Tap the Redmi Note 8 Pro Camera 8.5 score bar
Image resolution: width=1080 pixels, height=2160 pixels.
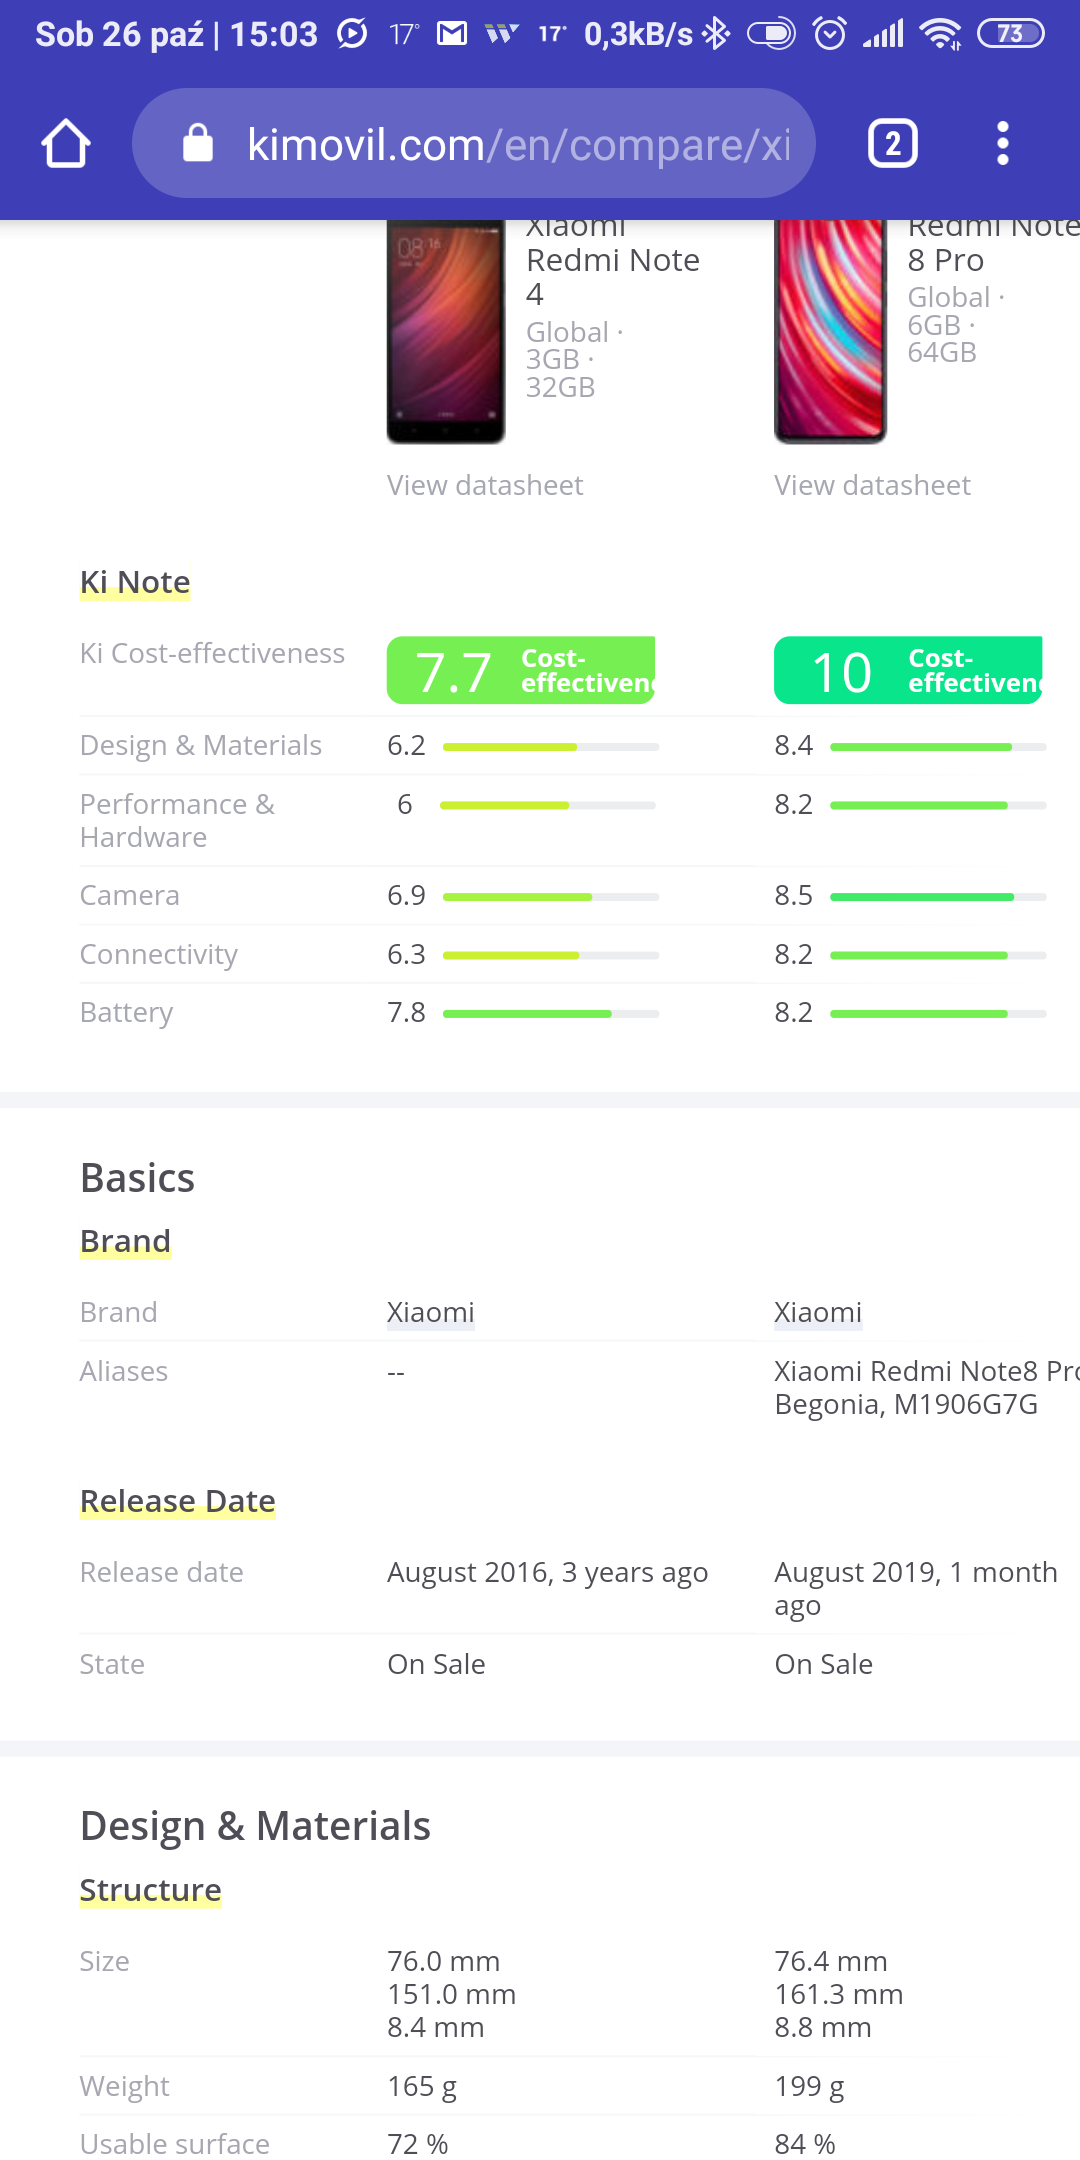click(x=938, y=897)
